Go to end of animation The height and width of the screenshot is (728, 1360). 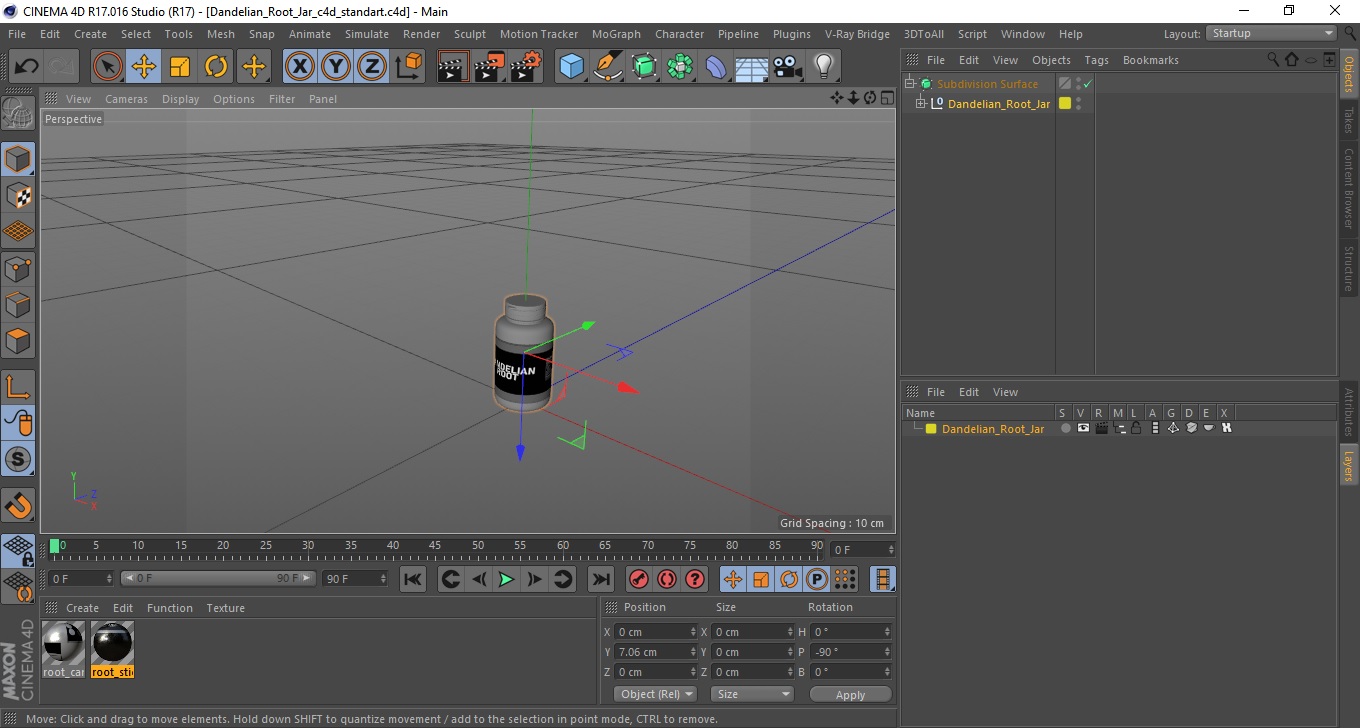click(600, 579)
